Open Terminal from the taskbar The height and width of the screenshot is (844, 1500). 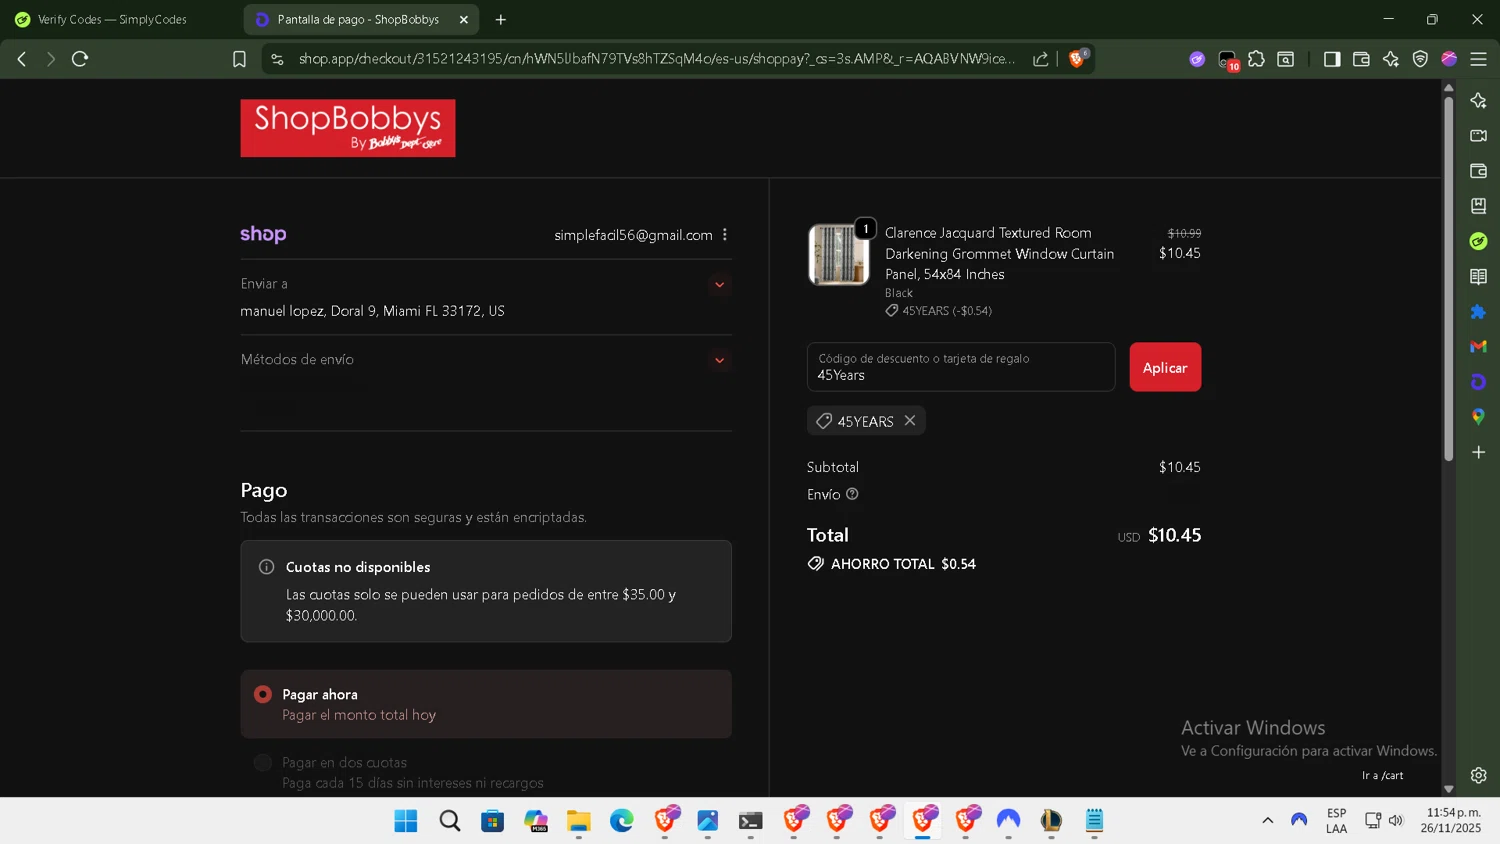point(751,821)
